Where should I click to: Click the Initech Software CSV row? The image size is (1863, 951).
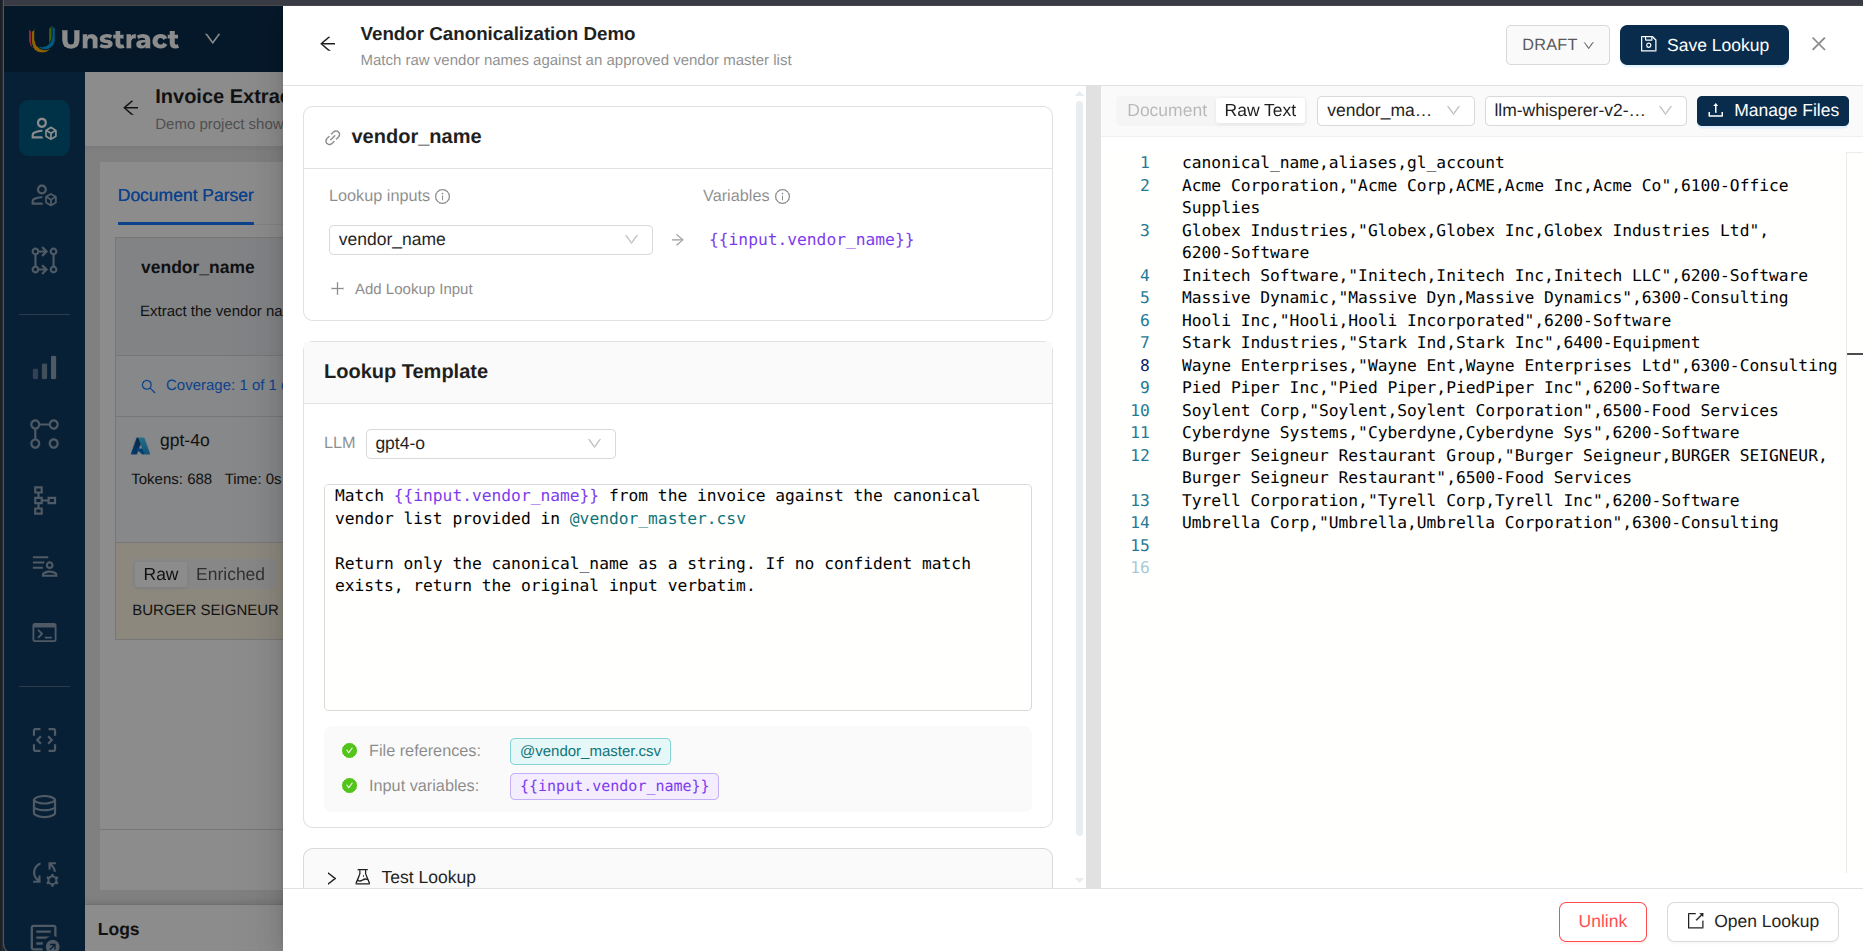(x=1495, y=276)
